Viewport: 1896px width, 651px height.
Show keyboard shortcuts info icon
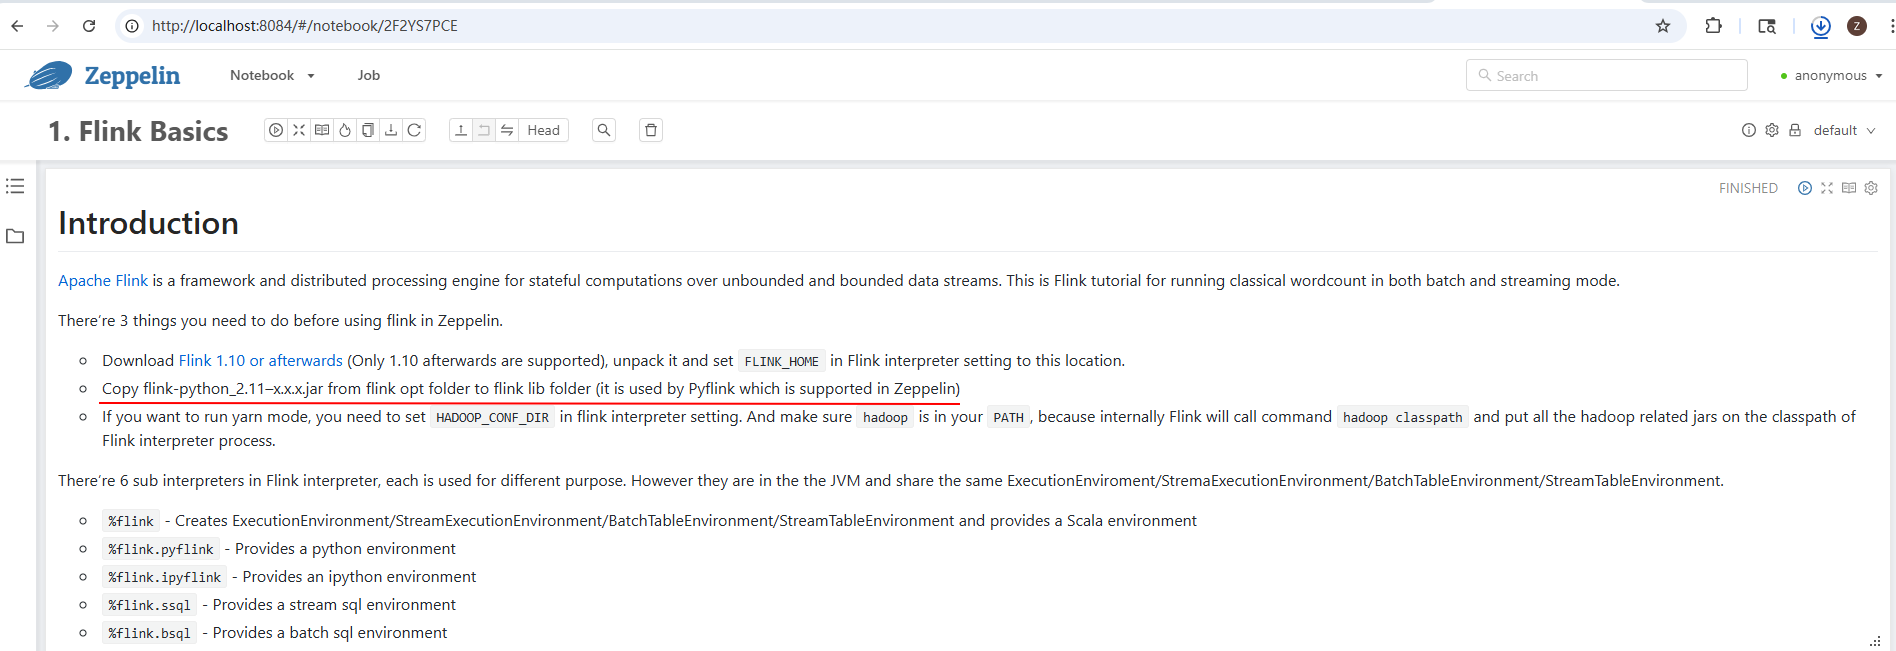tap(1749, 130)
